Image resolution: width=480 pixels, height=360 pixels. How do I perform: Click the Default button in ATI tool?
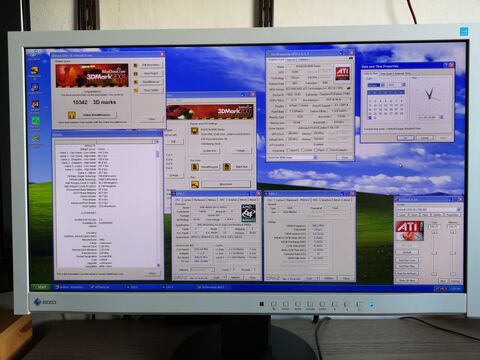pos(407,252)
